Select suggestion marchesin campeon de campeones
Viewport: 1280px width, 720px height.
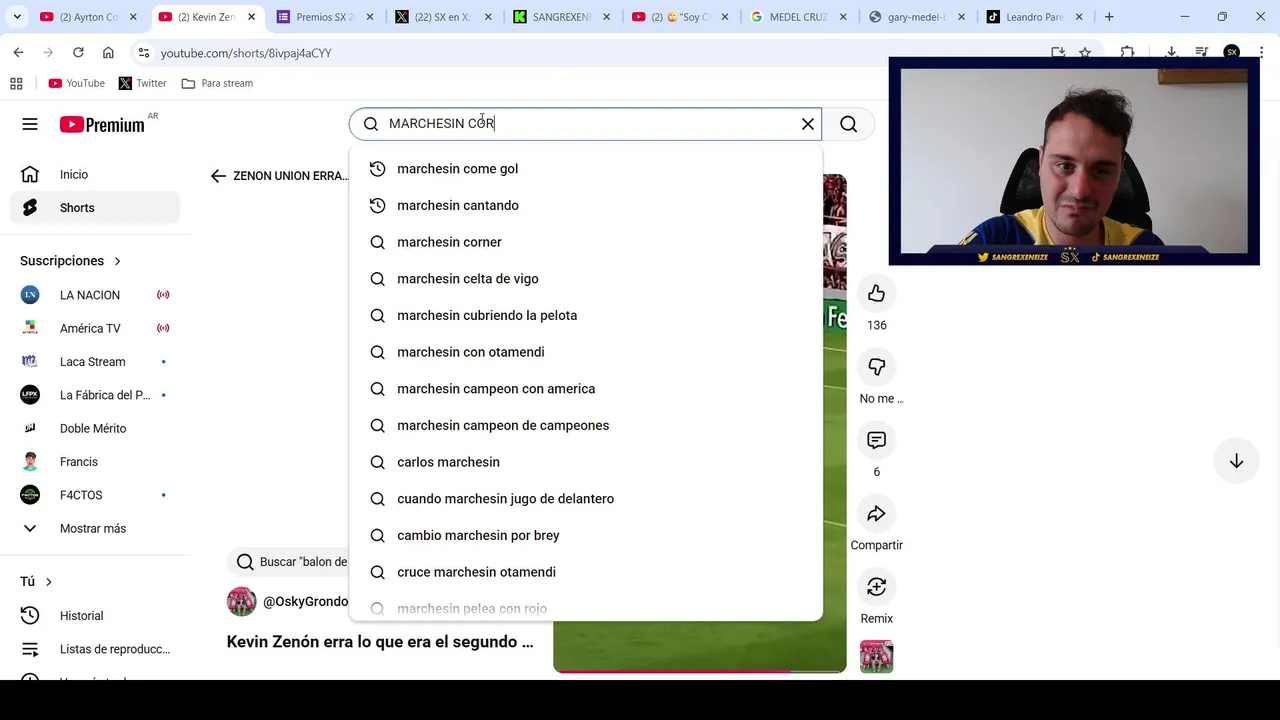[586, 425]
